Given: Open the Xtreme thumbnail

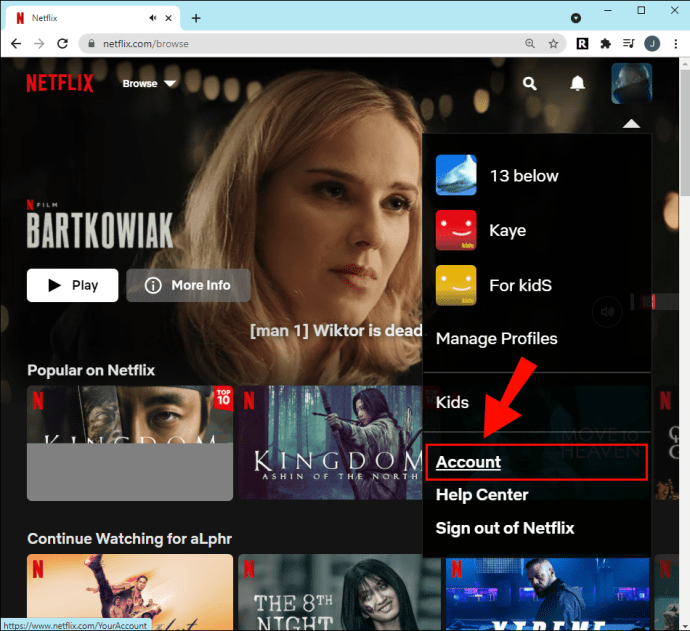Looking at the screenshot, I should 547,595.
